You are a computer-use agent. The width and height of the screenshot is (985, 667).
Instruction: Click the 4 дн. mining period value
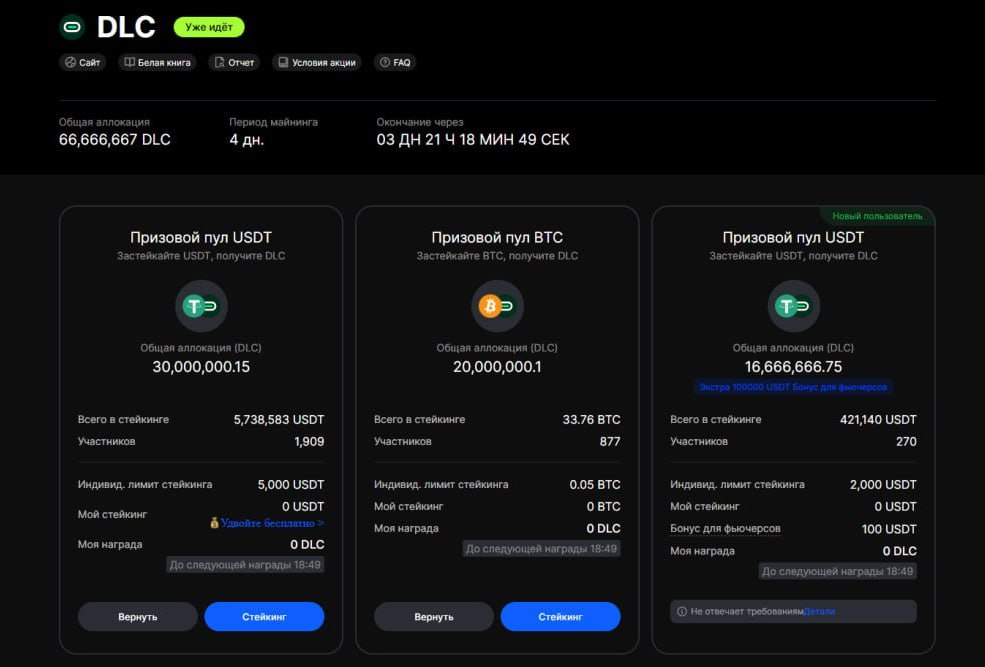pos(246,139)
